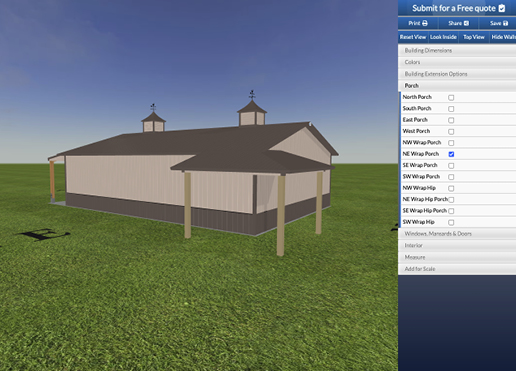Expand Windows, Mansards & Doors section
This screenshot has width=516, height=371.
point(457,234)
